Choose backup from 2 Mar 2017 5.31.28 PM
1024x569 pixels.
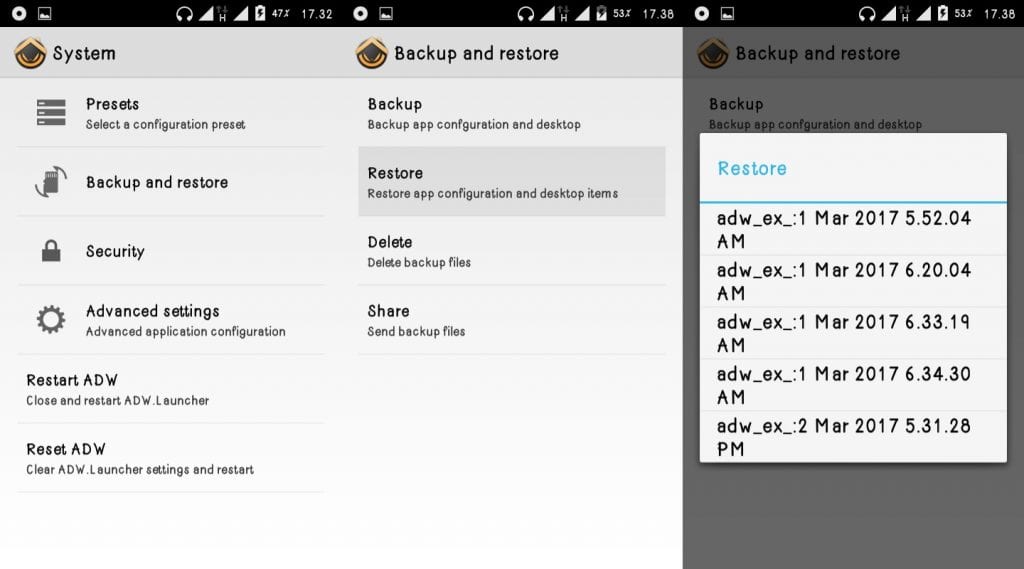coord(852,436)
